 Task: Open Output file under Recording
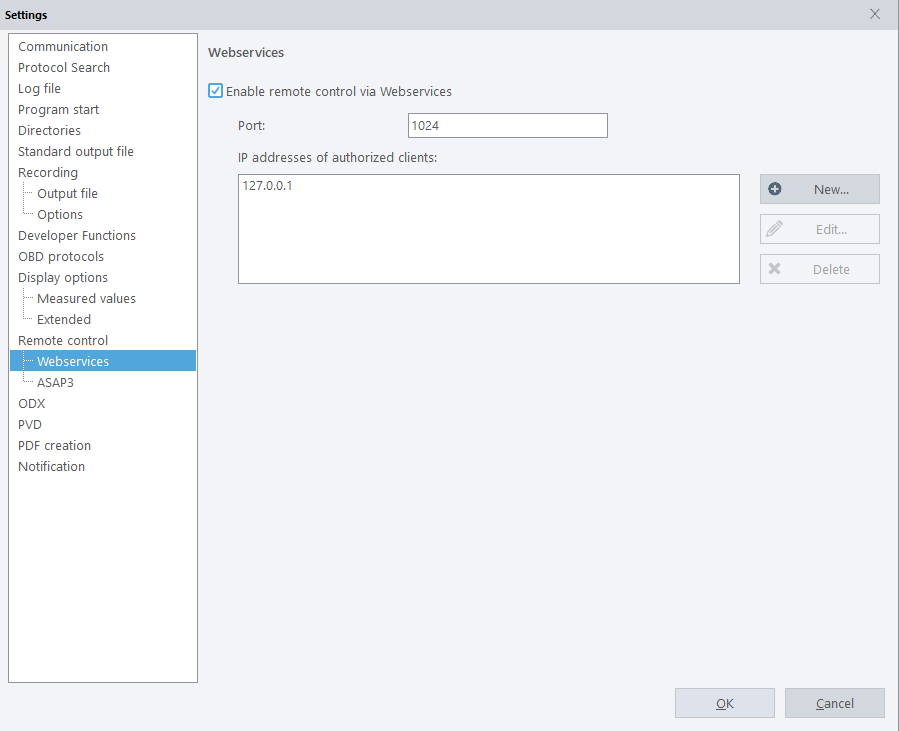click(68, 194)
